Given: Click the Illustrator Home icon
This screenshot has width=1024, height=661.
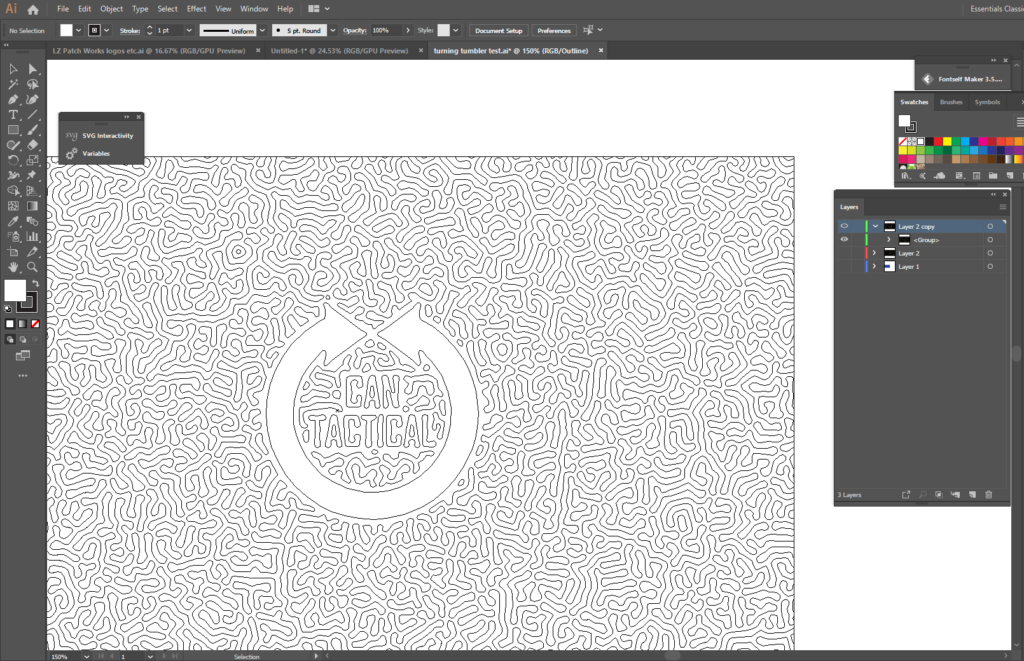Looking at the screenshot, I should [33, 9].
